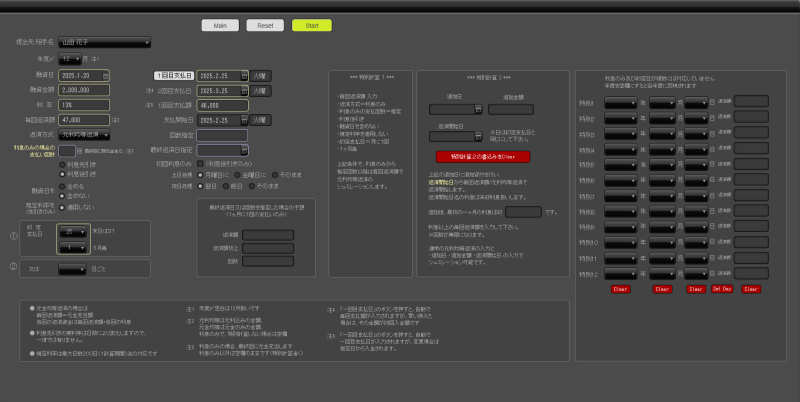This screenshot has width=800, height=402.
Task: Click the 融資金額 field showing 2,000,000
Action: tap(84, 90)
